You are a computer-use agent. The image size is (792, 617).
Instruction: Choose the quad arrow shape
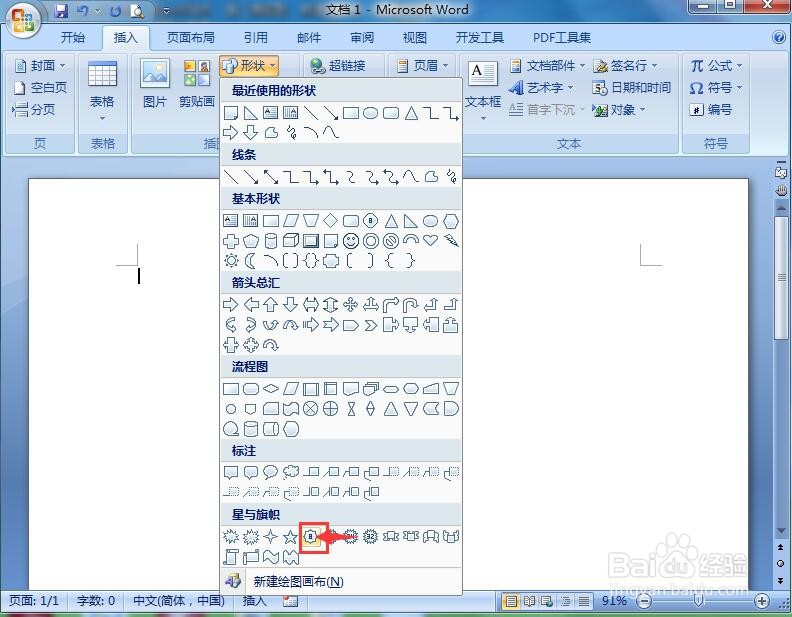pyautogui.click(x=351, y=304)
